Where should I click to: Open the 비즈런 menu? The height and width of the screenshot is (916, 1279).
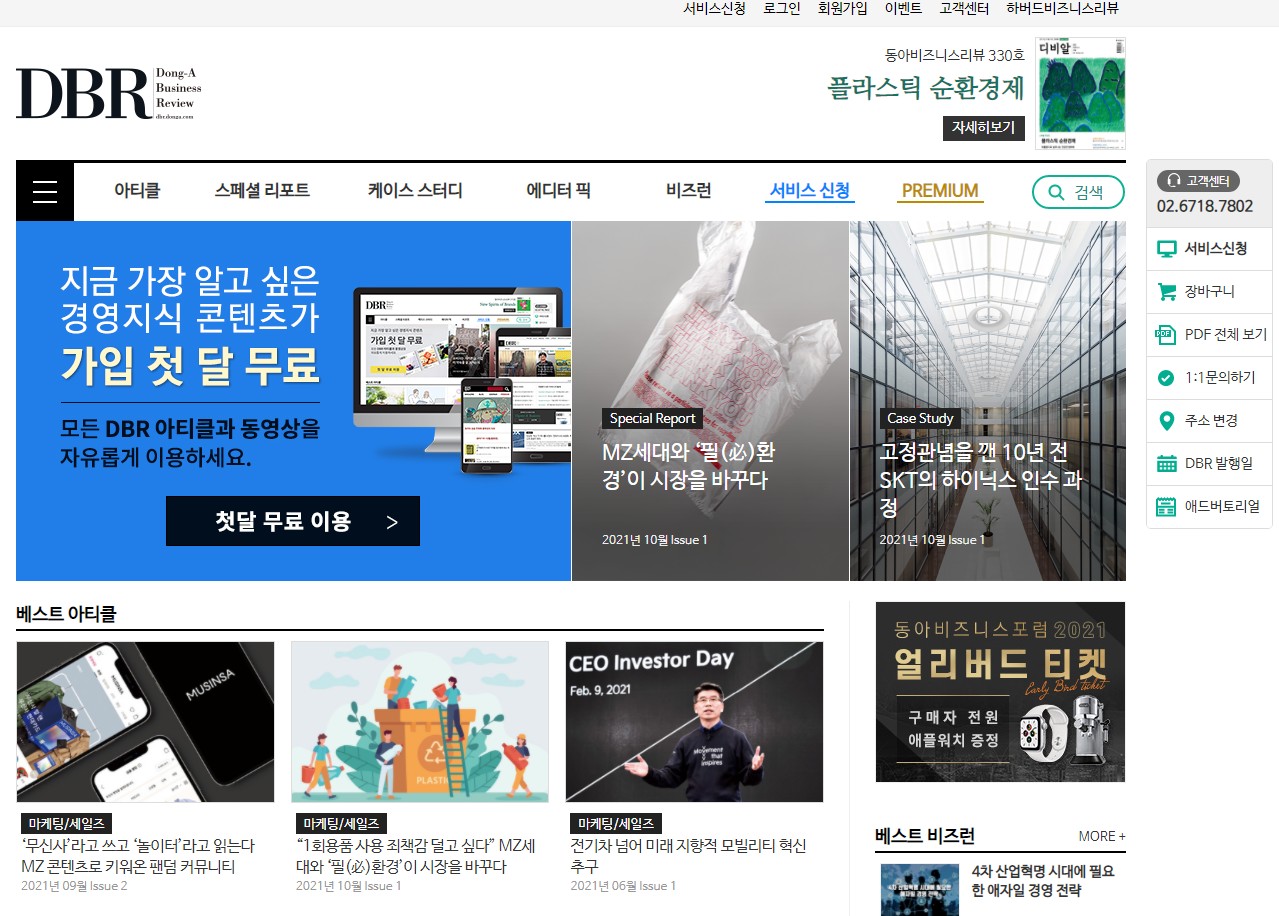tap(688, 191)
